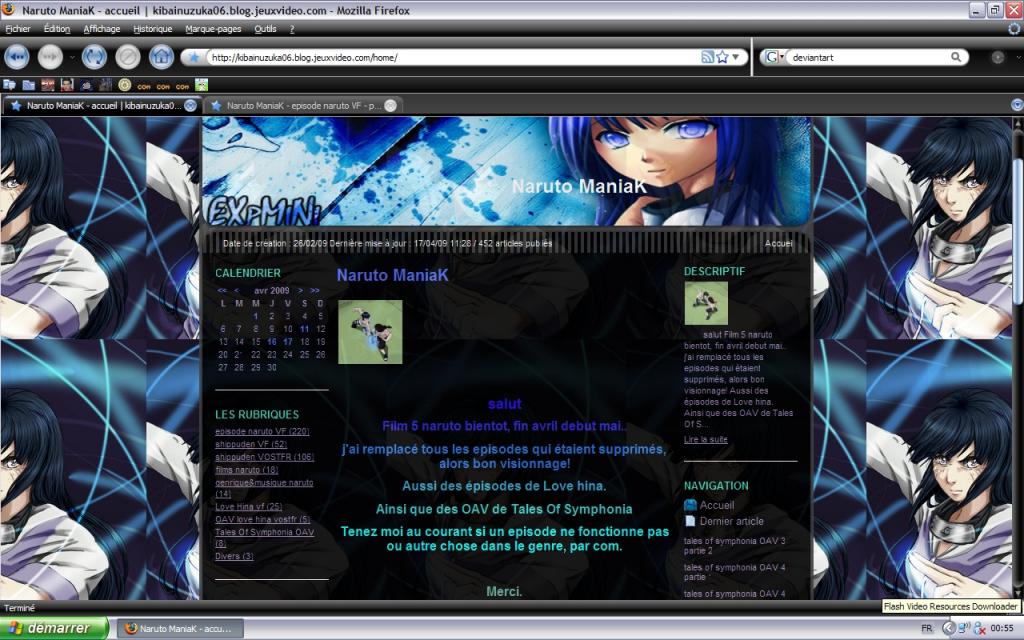
Task: Open 'Tales Of Symphonia OAV' category
Action: tap(264, 537)
